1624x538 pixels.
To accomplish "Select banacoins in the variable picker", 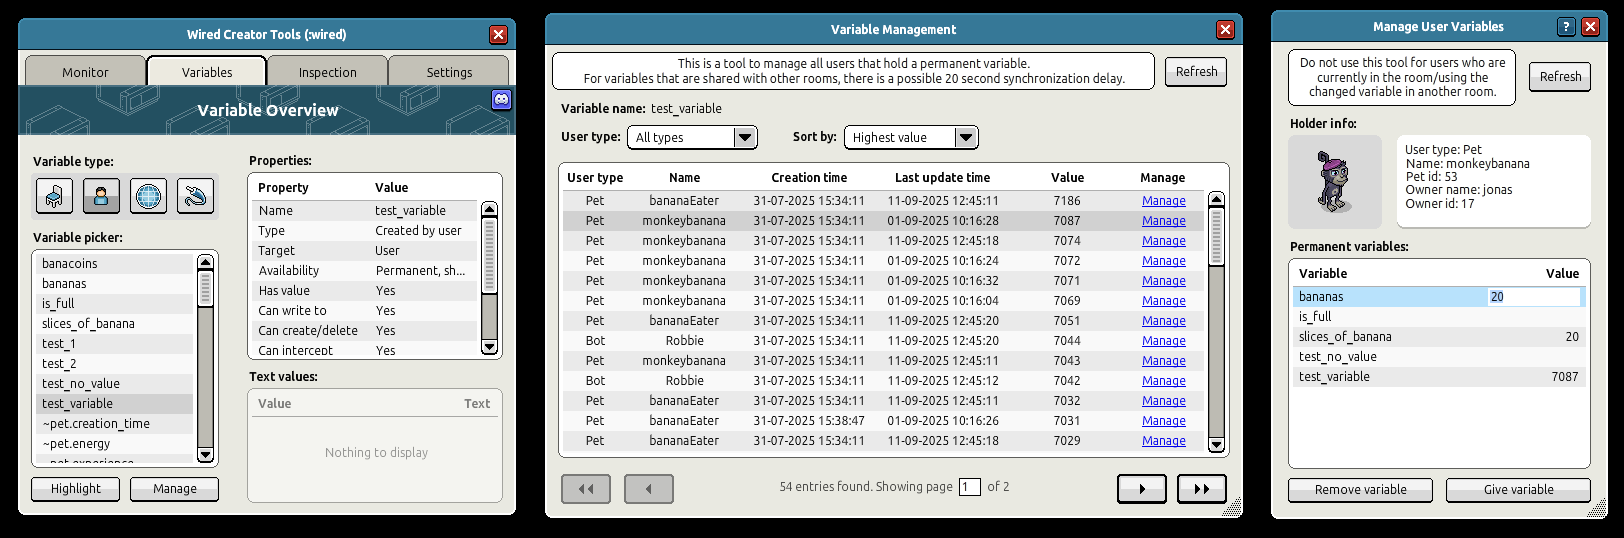I will click(70, 264).
